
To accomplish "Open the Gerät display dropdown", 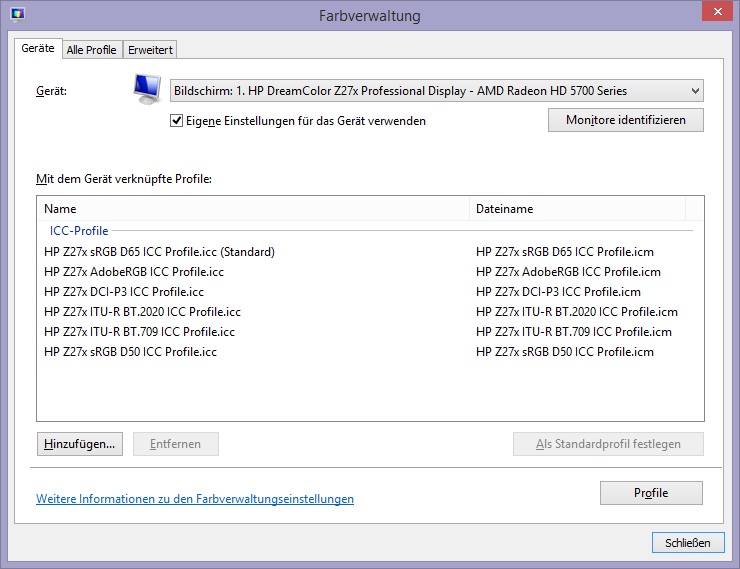I will [x=436, y=91].
